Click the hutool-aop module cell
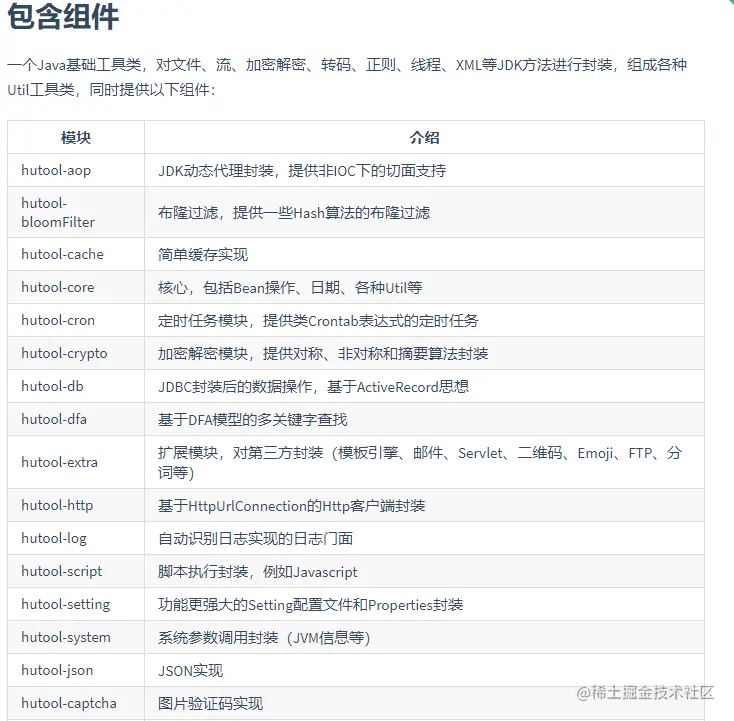The height and width of the screenshot is (721, 734). [x=76, y=170]
